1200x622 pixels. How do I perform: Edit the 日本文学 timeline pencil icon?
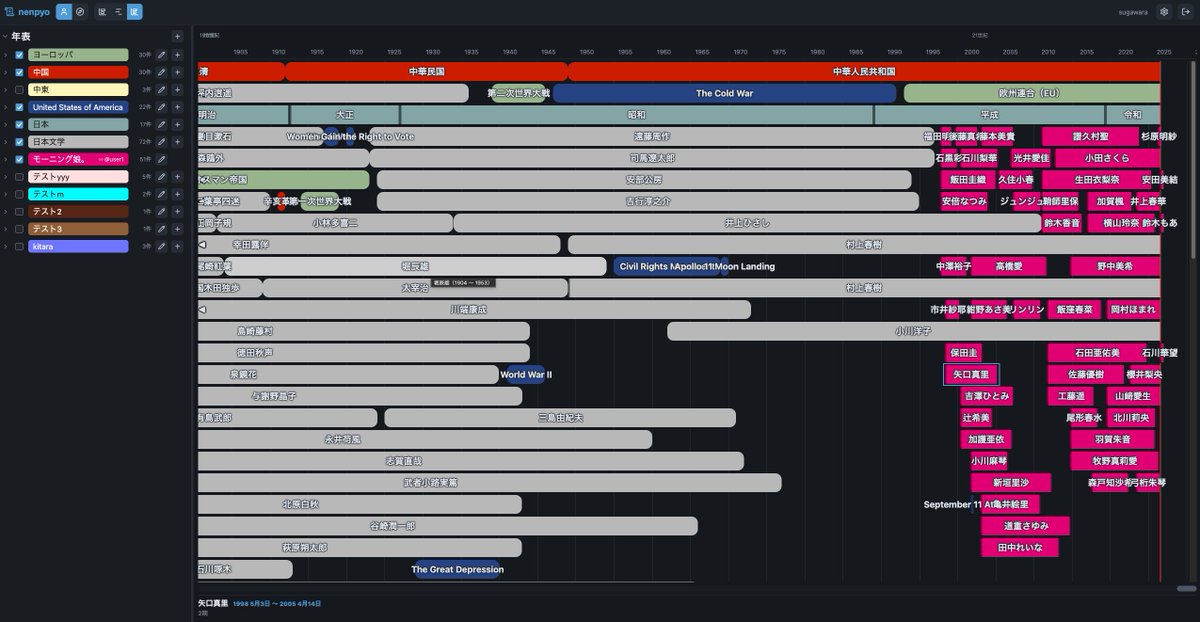[x=162, y=142]
